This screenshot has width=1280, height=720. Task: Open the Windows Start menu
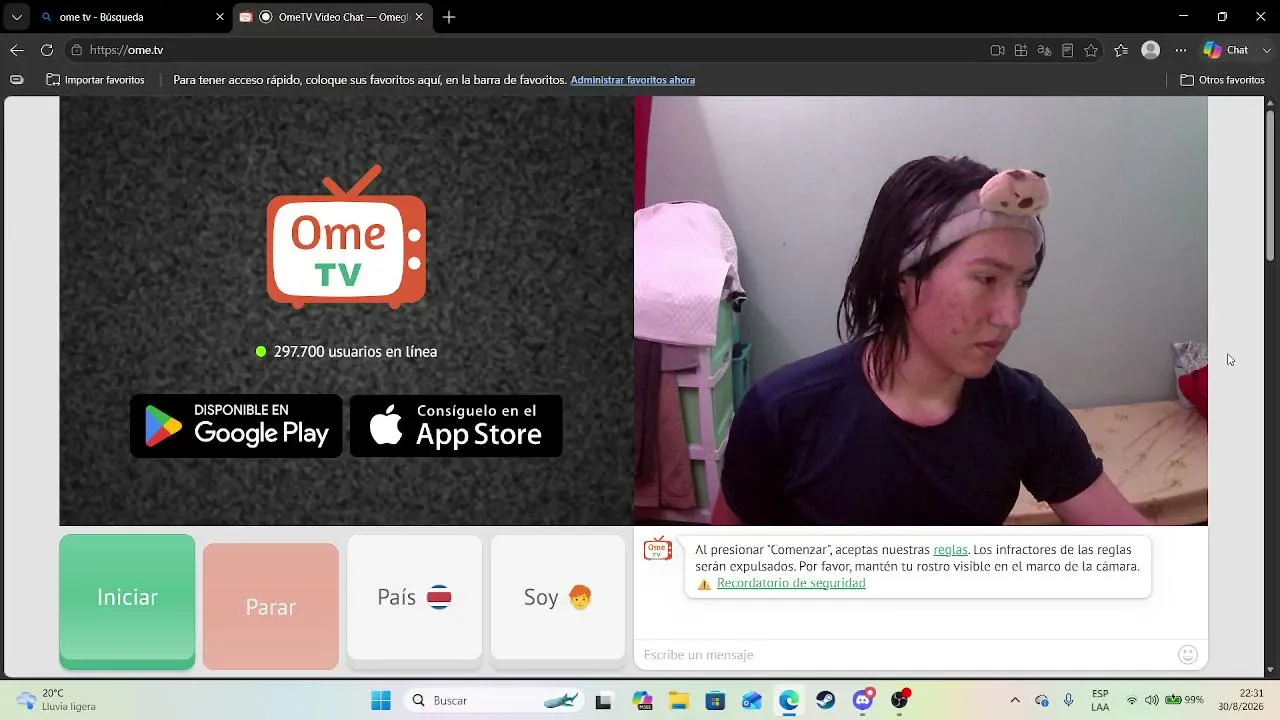click(x=381, y=700)
